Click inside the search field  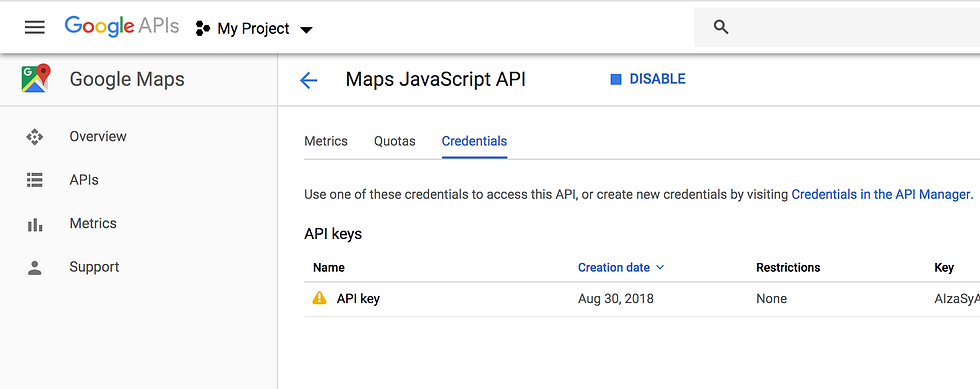850,27
